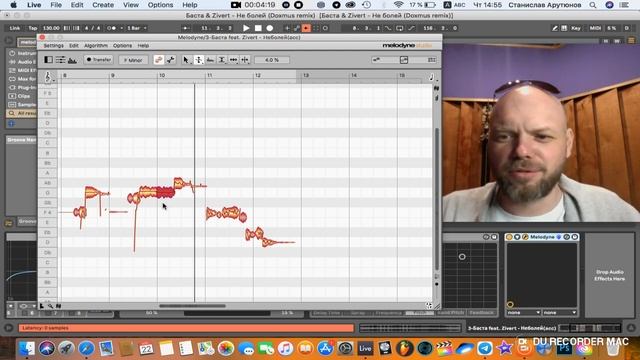Viewport: 640px width, 360px height.
Task: Click the highlighted red note blob
Action: tap(165, 192)
